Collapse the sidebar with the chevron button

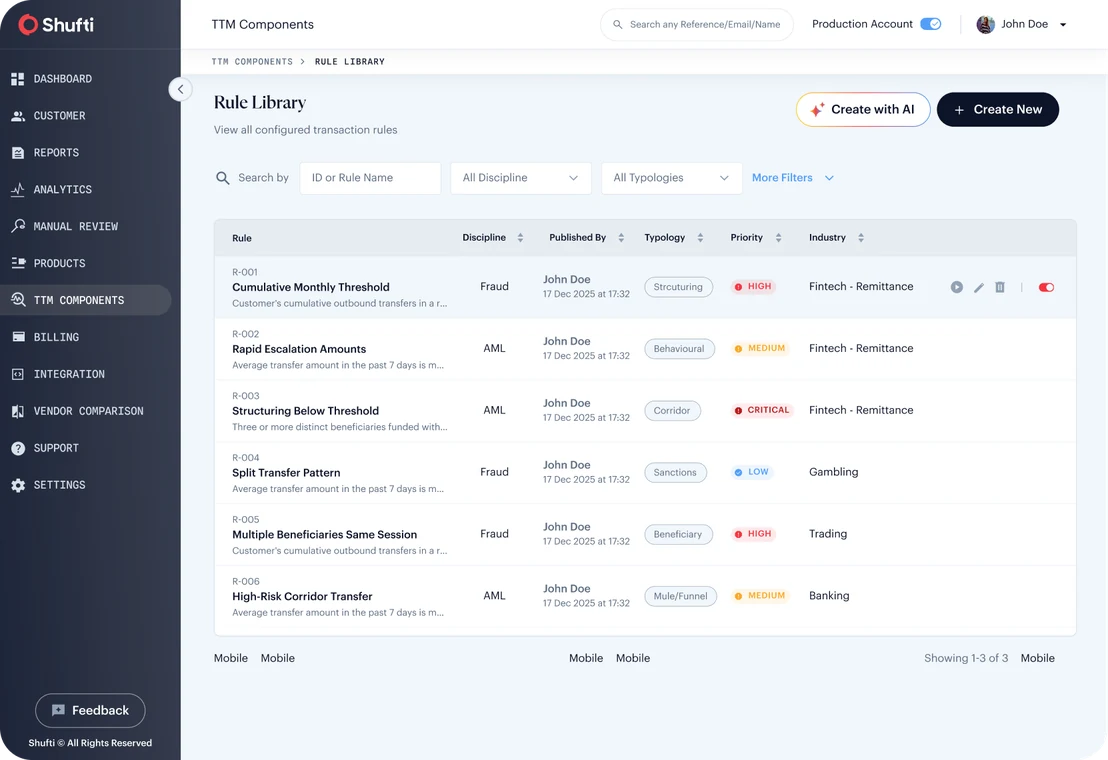(x=180, y=89)
